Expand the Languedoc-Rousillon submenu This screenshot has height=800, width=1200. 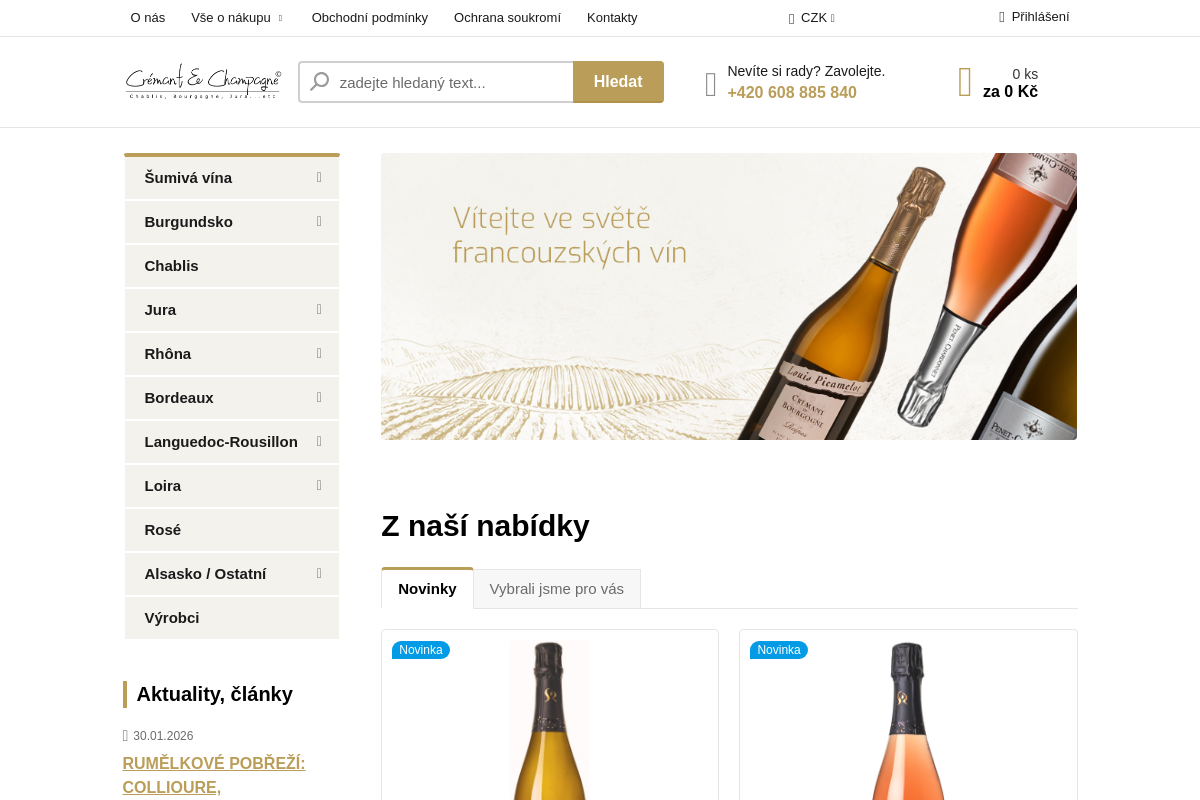click(x=319, y=441)
